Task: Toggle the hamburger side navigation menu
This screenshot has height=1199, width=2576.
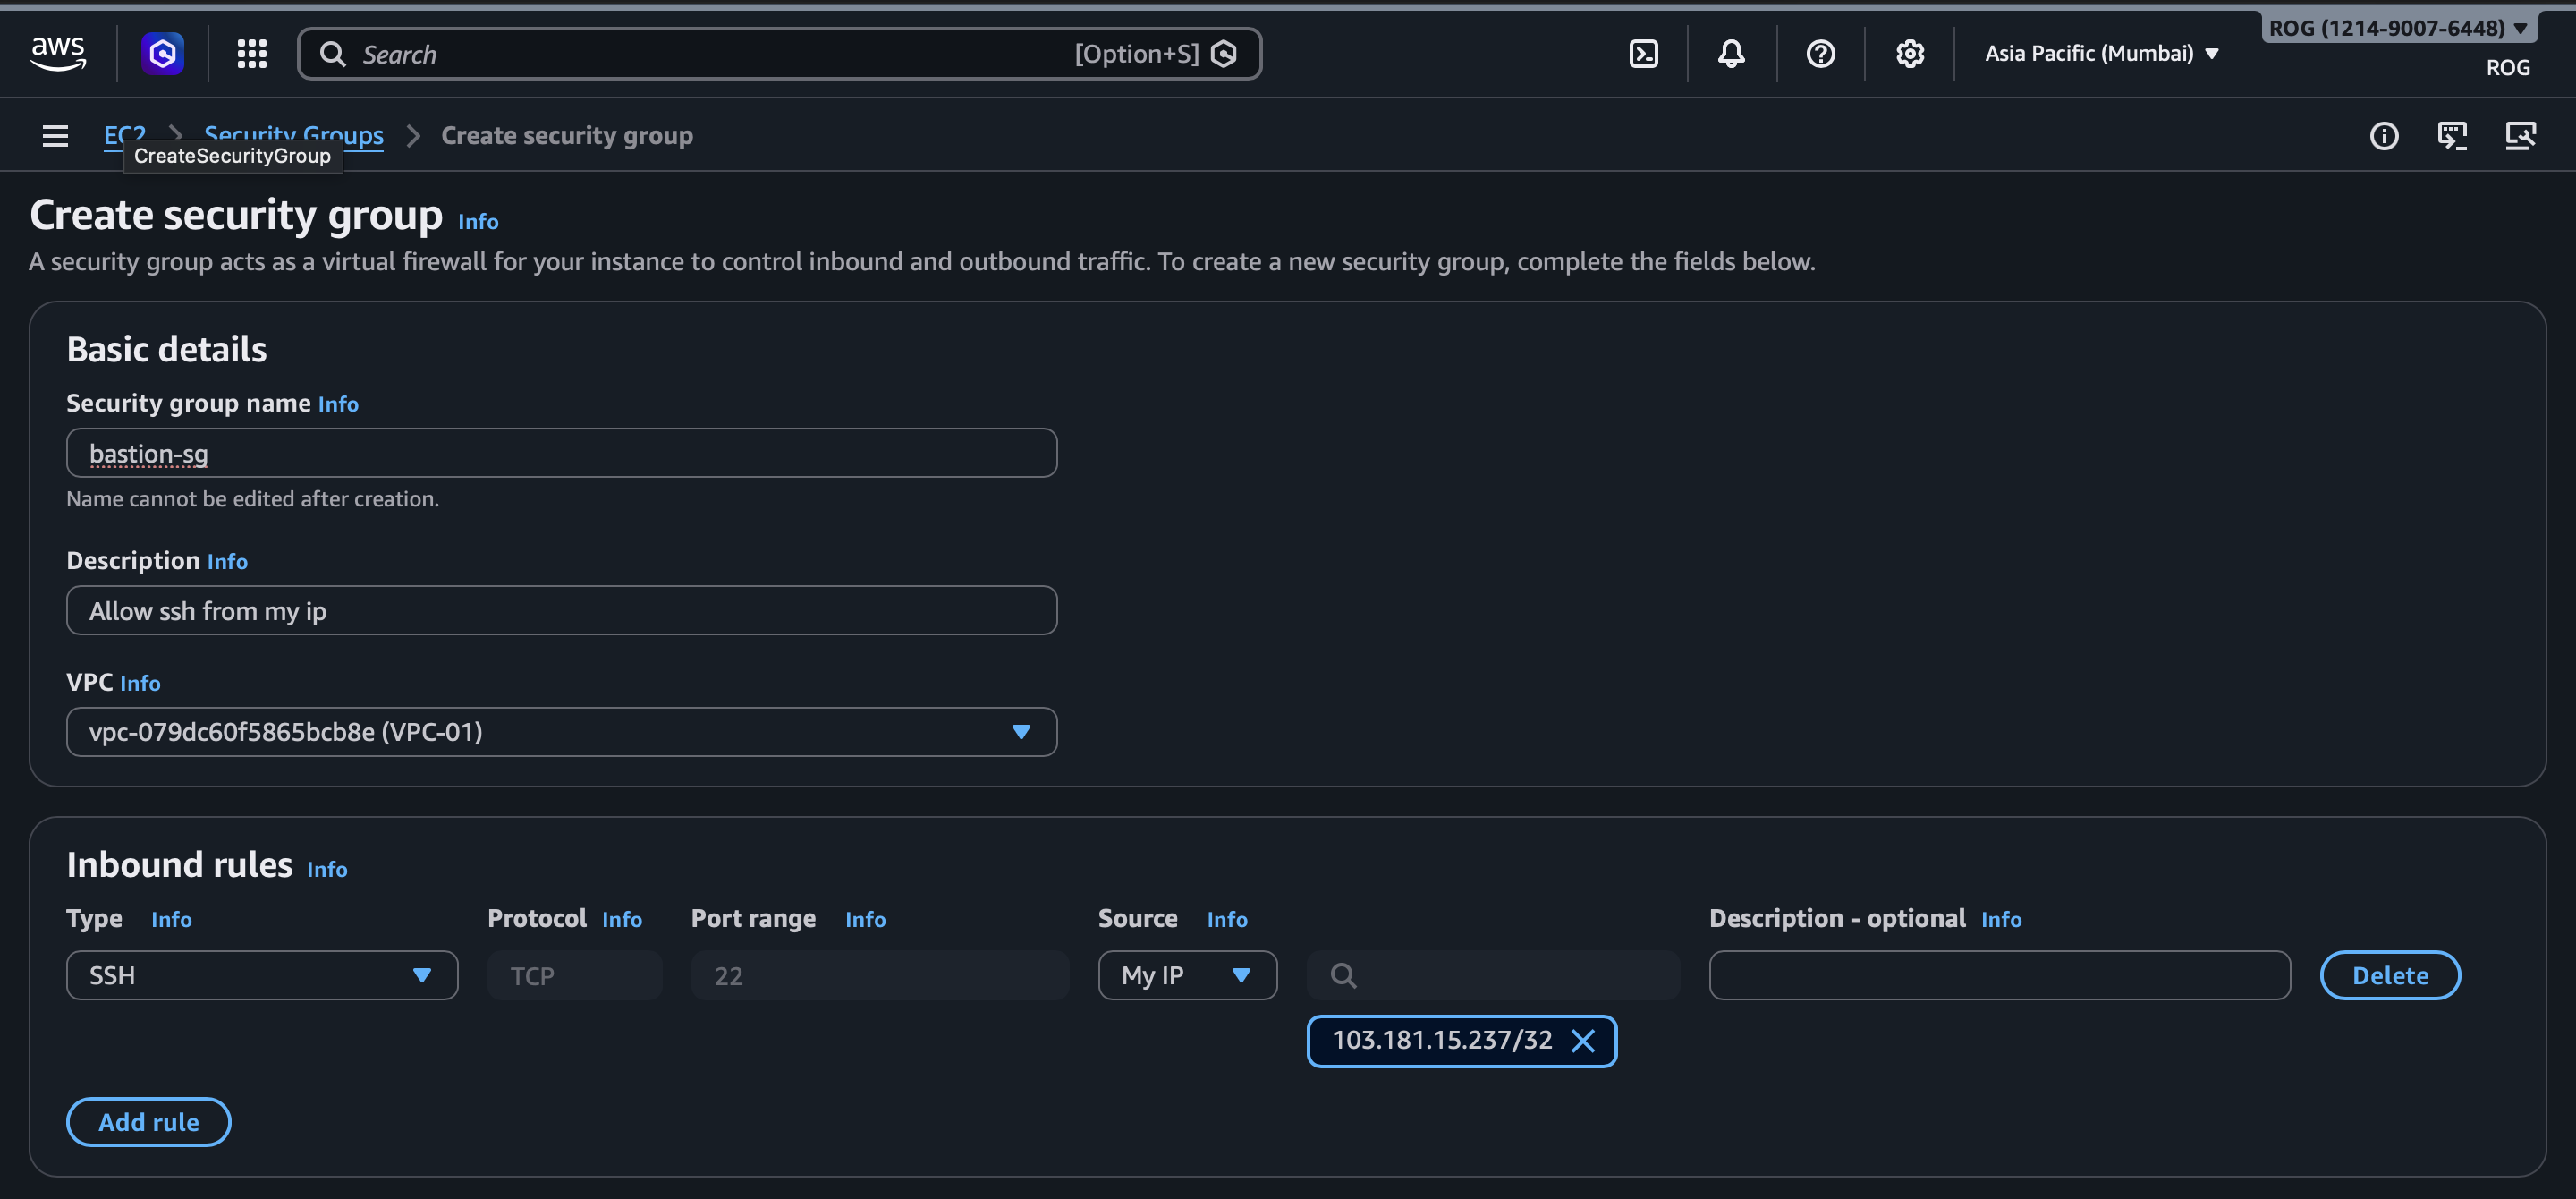Action: pyautogui.click(x=55, y=135)
